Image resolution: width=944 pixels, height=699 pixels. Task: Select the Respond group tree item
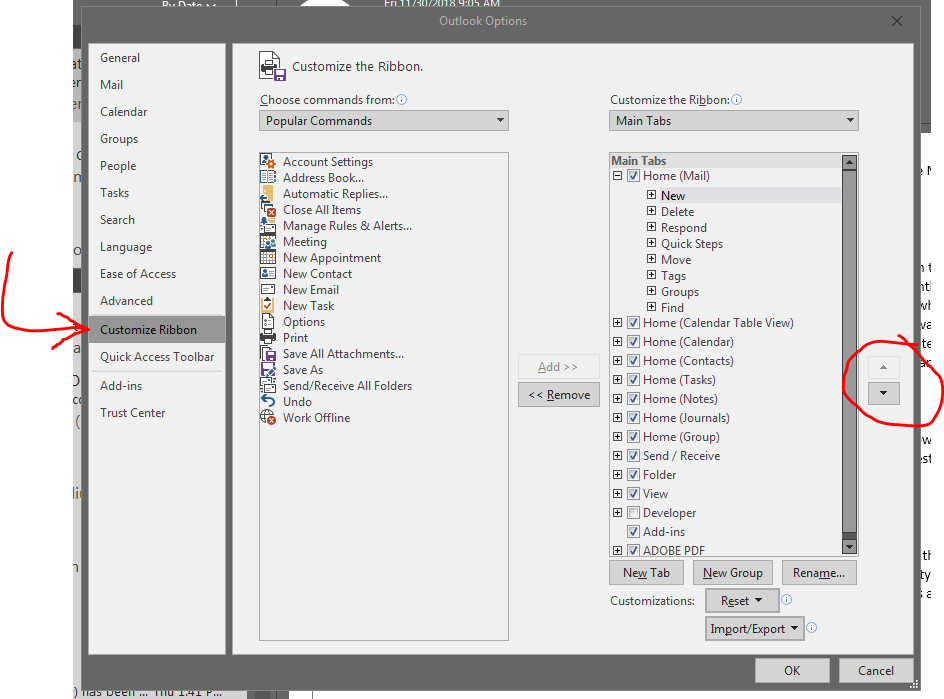coord(684,228)
